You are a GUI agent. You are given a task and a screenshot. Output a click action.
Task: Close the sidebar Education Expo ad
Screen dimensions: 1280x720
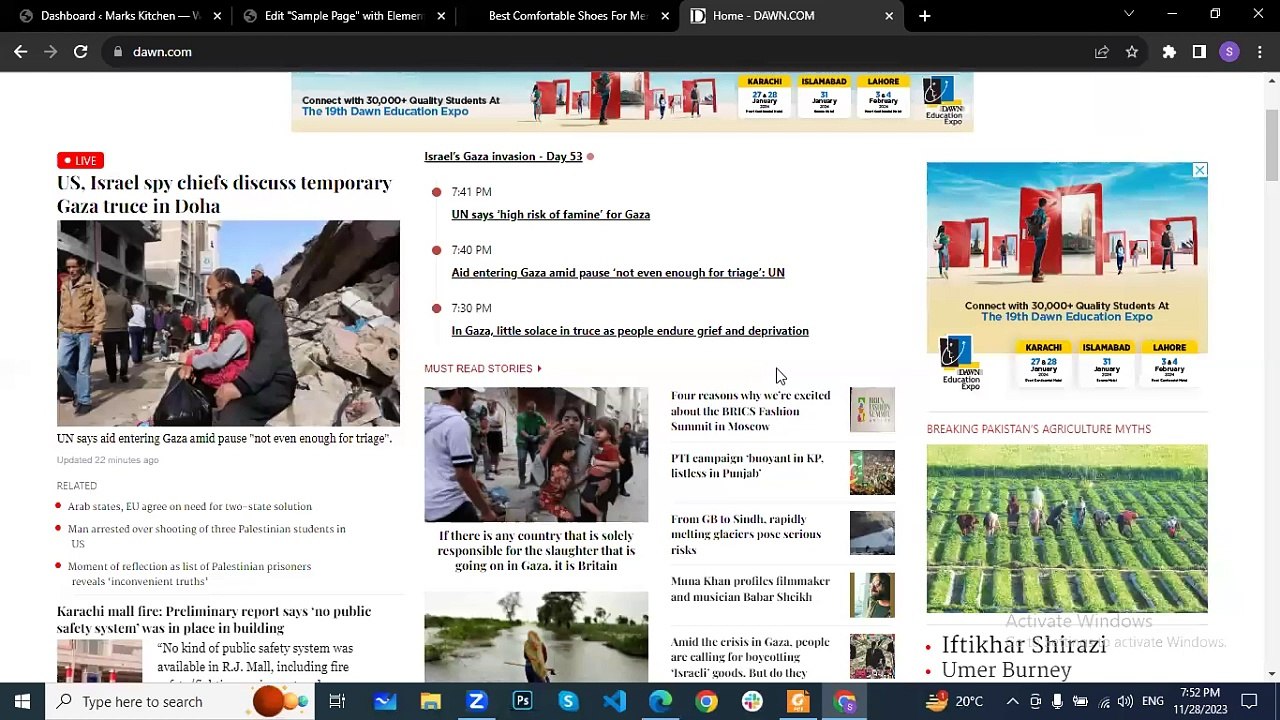click(1200, 170)
